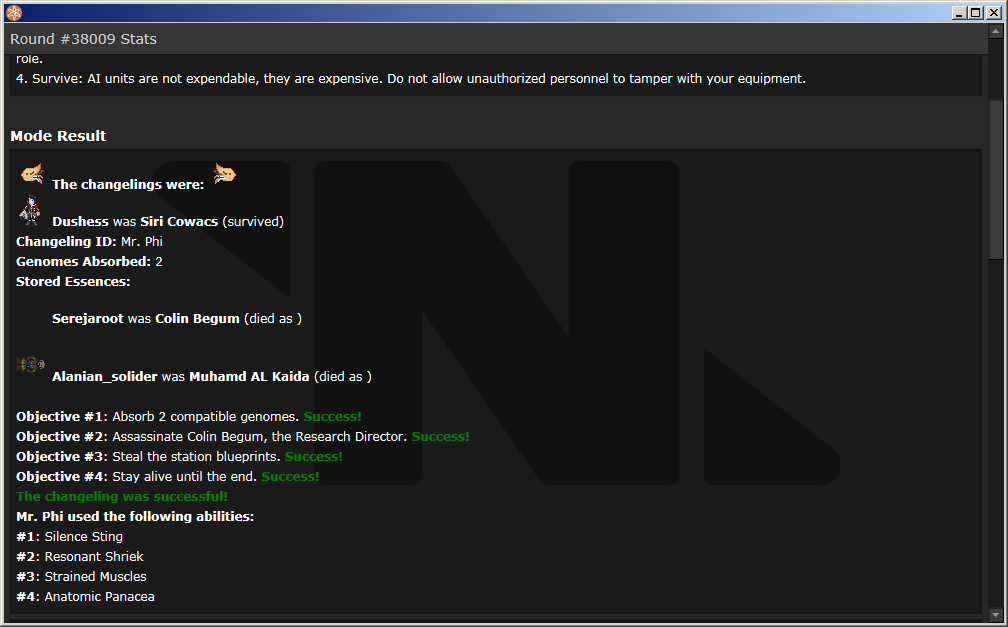Click the vertical scrollbar thumb

[x=996, y=180]
